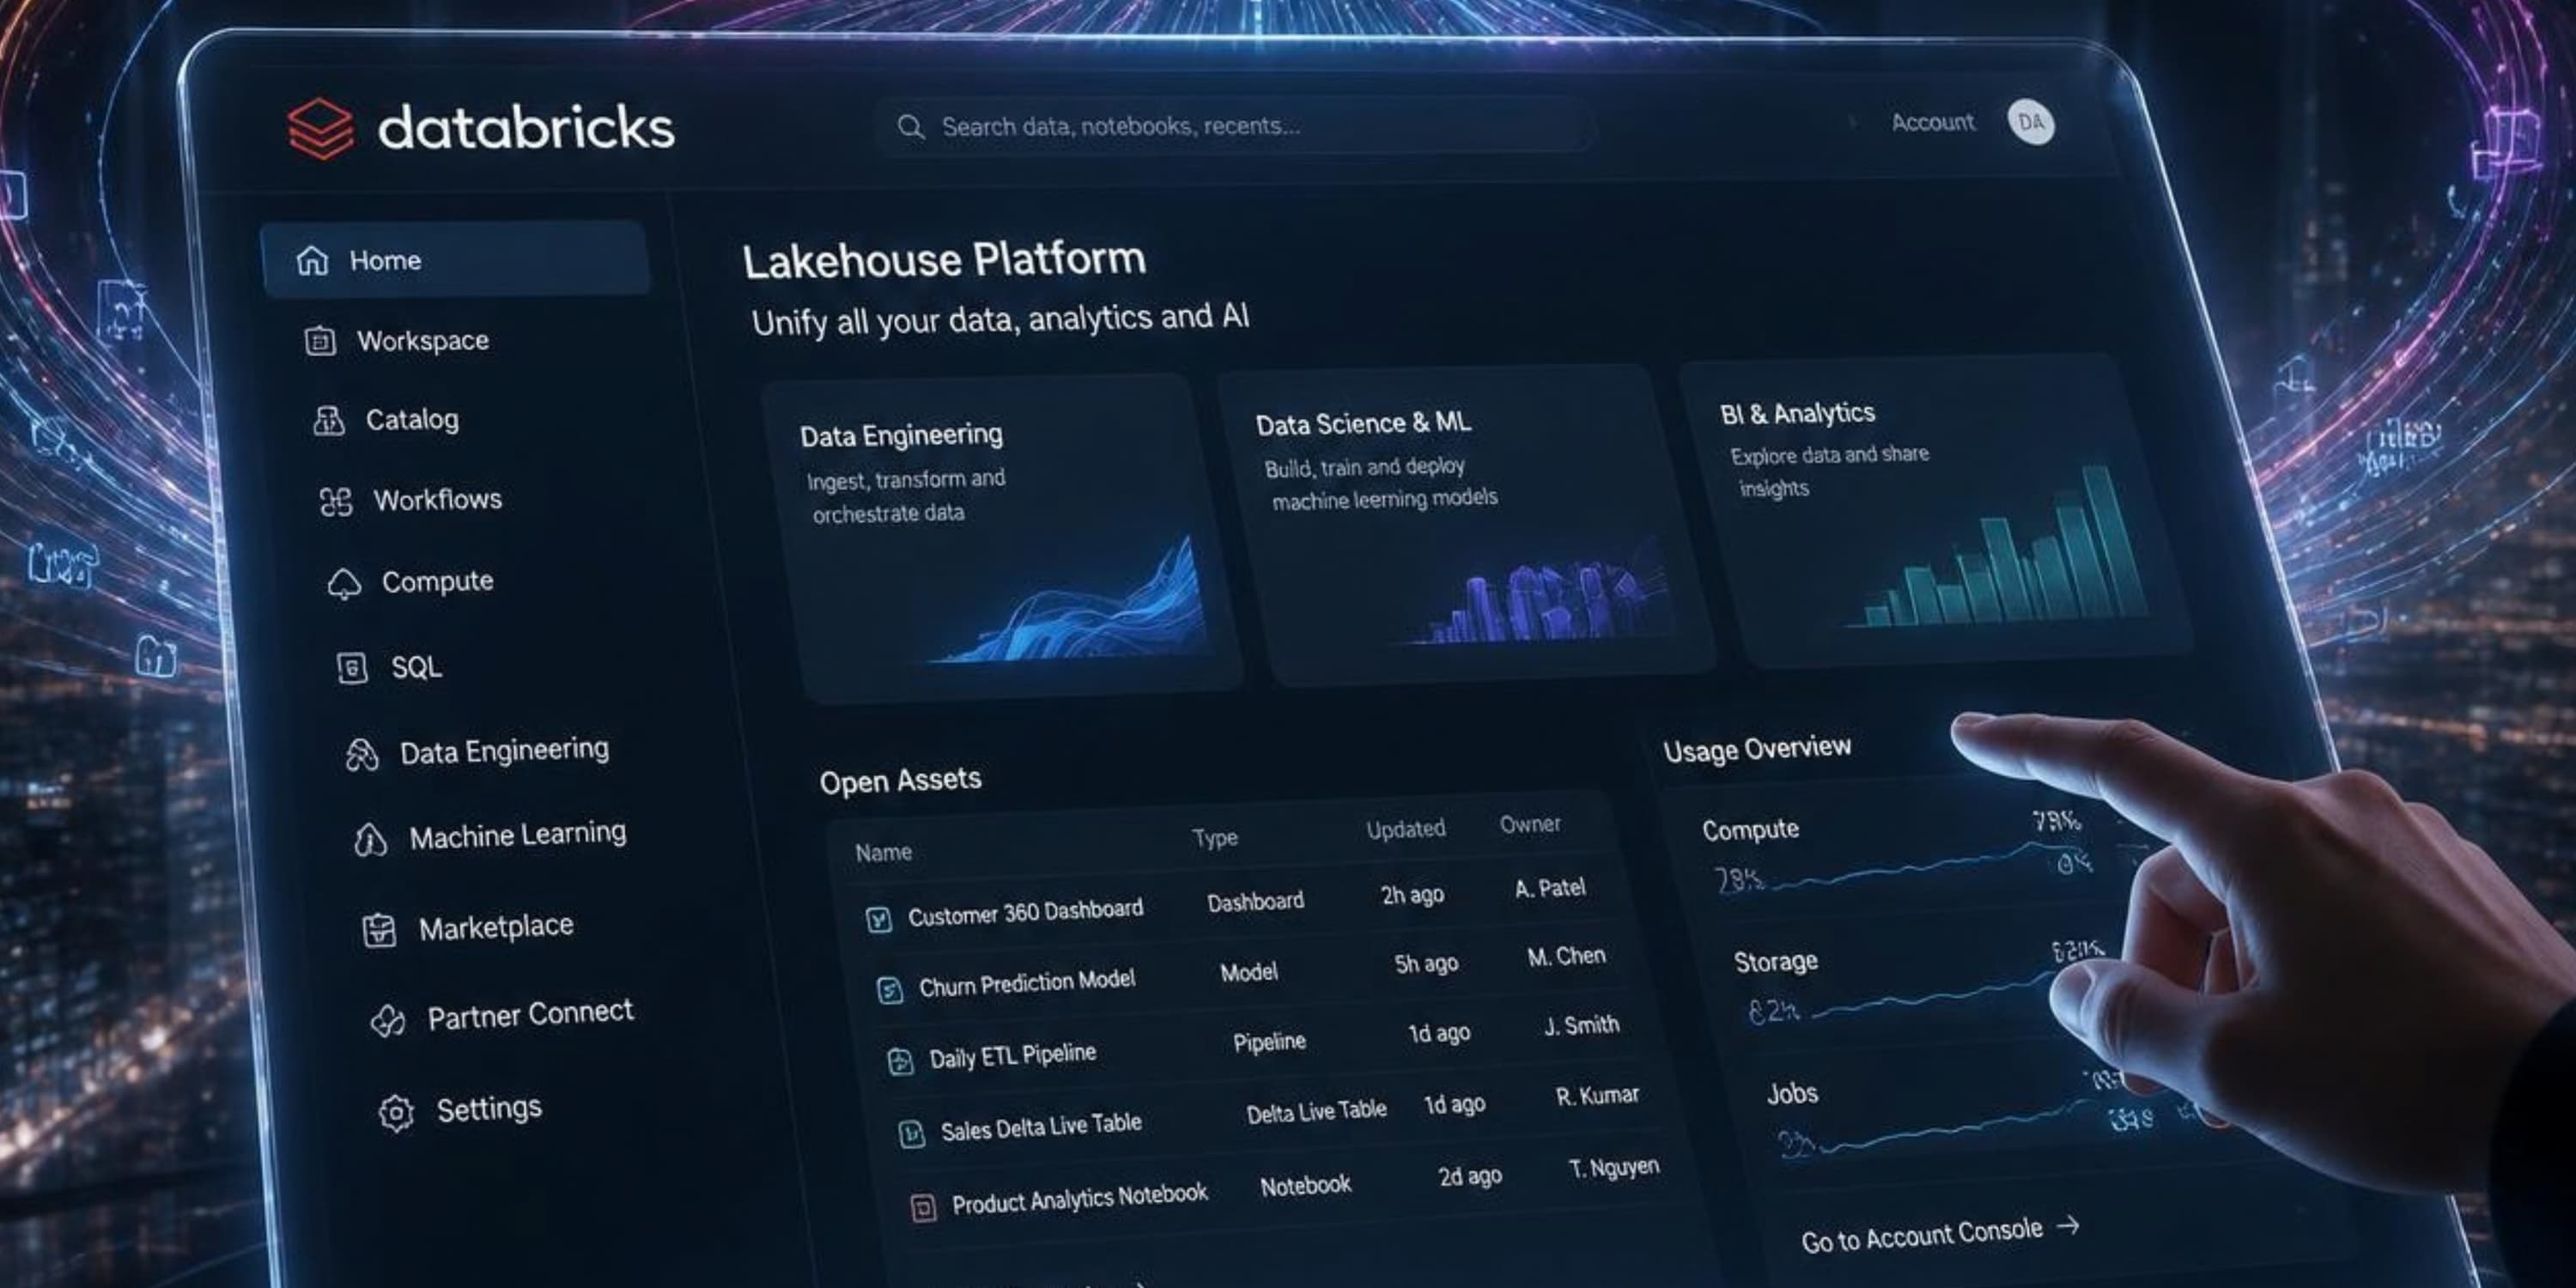Click the DA user avatar
The image size is (2576, 1288).
[2031, 123]
